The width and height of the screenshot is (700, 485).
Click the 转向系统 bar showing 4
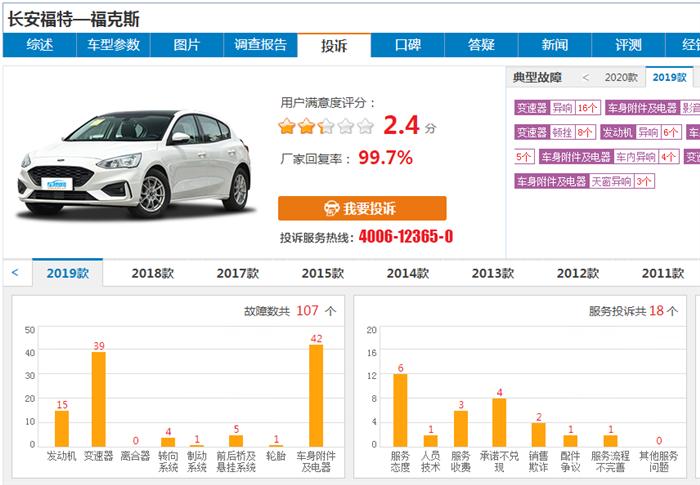tap(168, 442)
